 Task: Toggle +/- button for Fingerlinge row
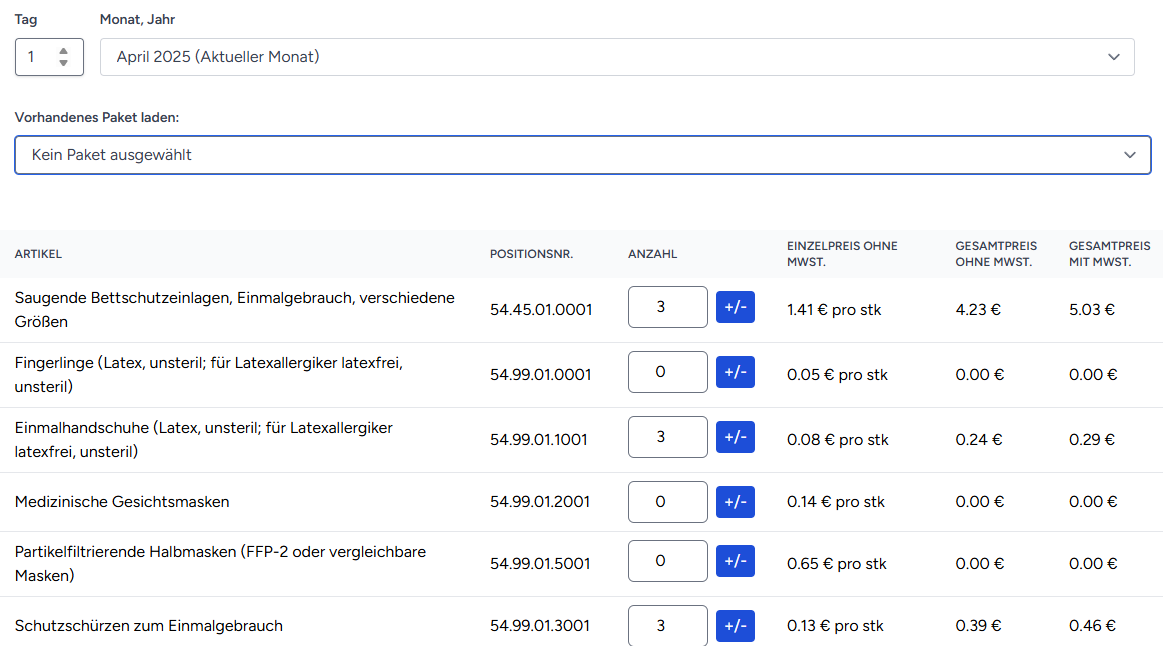point(735,372)
